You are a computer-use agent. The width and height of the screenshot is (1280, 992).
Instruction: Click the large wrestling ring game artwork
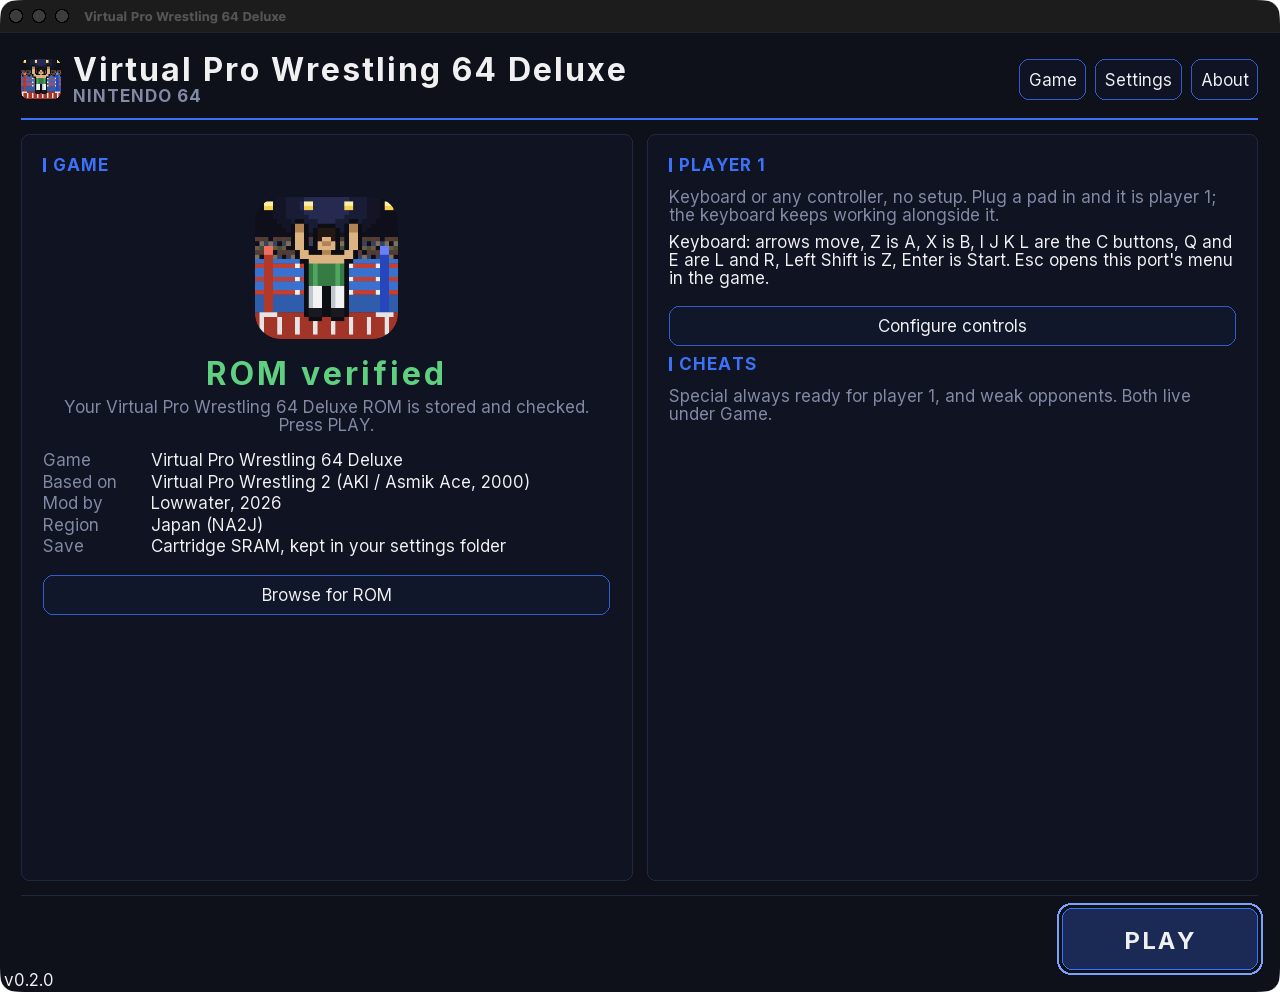[x=327, y=268]
